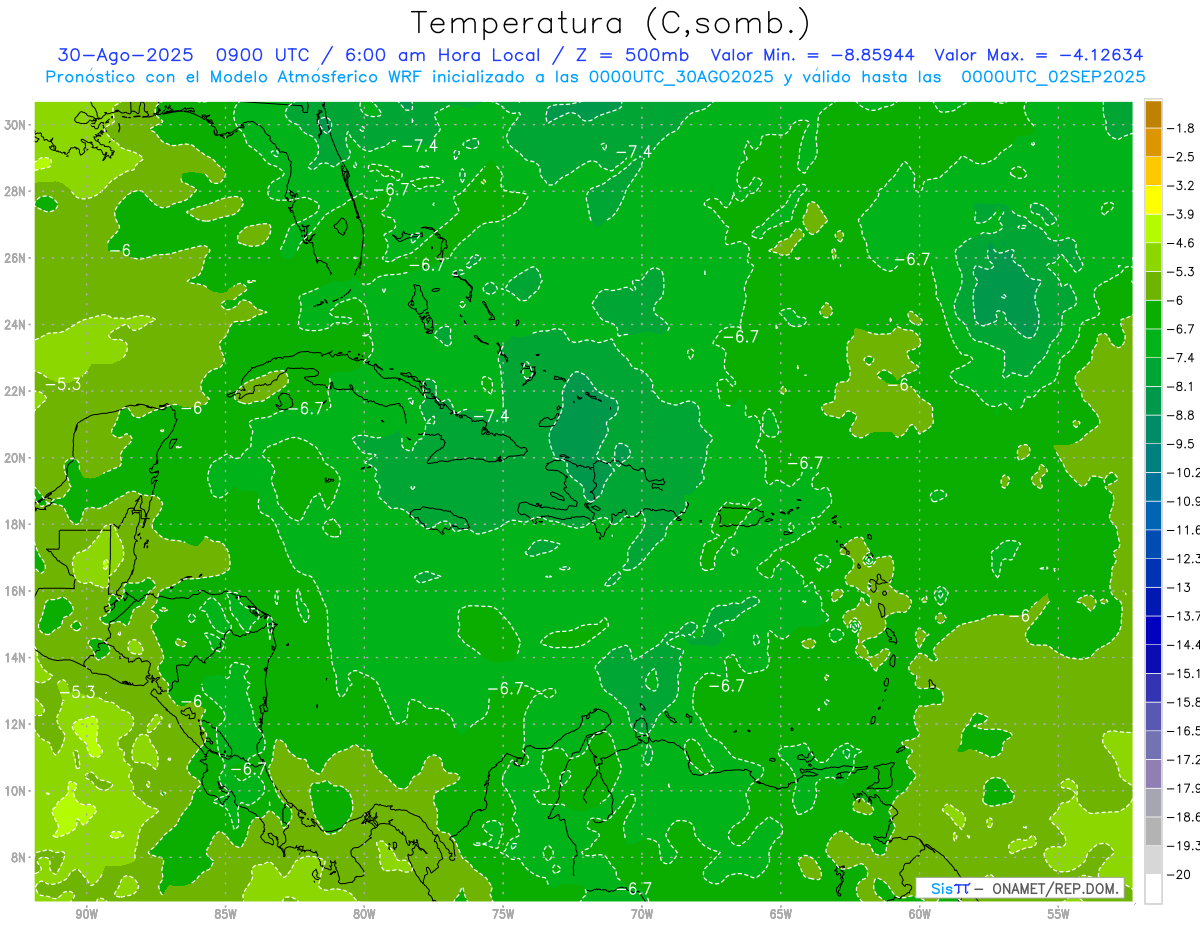Click the '16N' latitude axis label

[x=17, y=591]
